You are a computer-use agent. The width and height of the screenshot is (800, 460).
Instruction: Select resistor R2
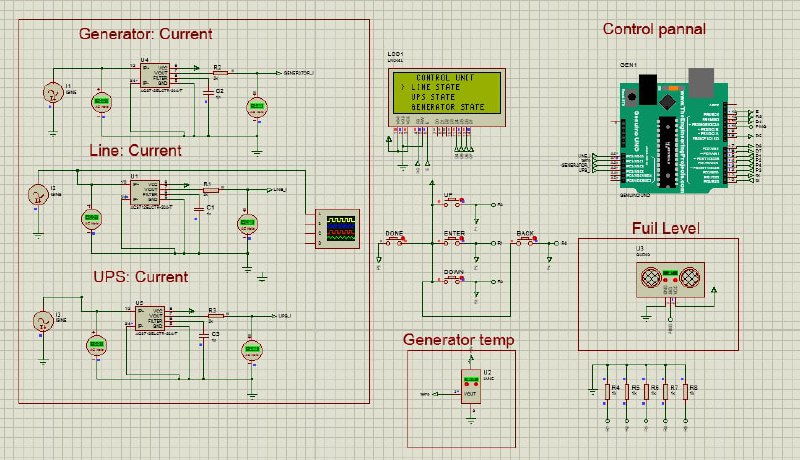click(219, 73)
